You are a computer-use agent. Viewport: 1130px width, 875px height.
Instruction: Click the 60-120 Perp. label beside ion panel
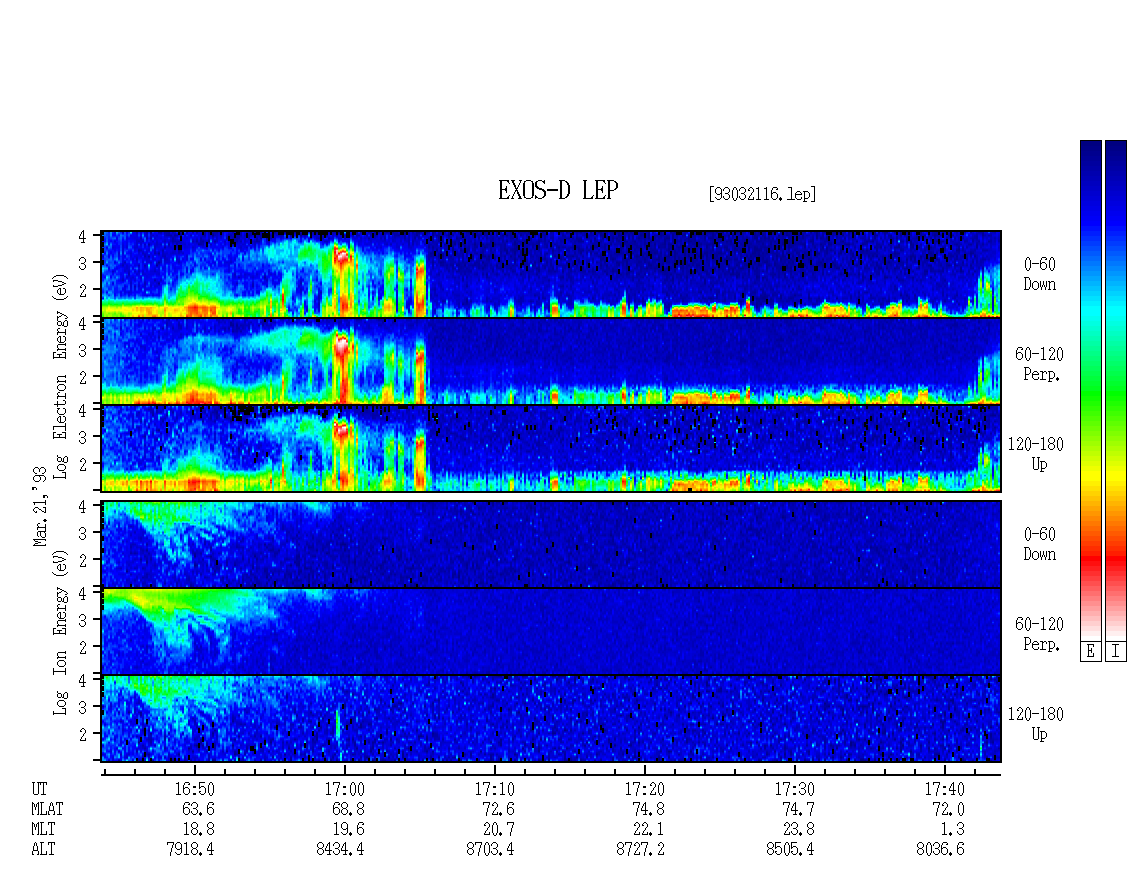1039,634
